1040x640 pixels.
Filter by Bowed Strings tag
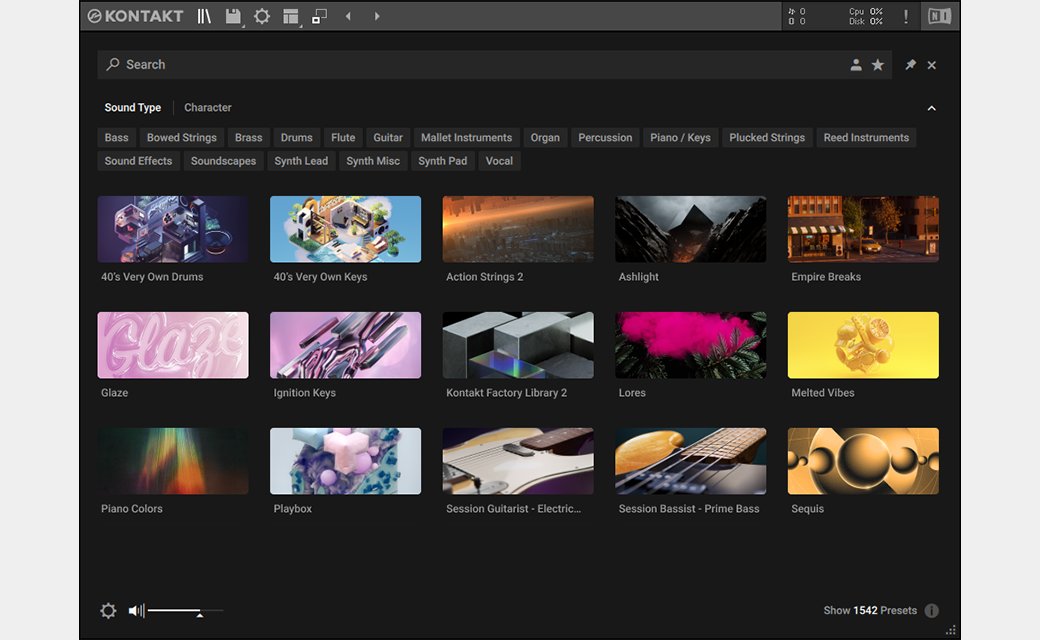tap(182, 138)
